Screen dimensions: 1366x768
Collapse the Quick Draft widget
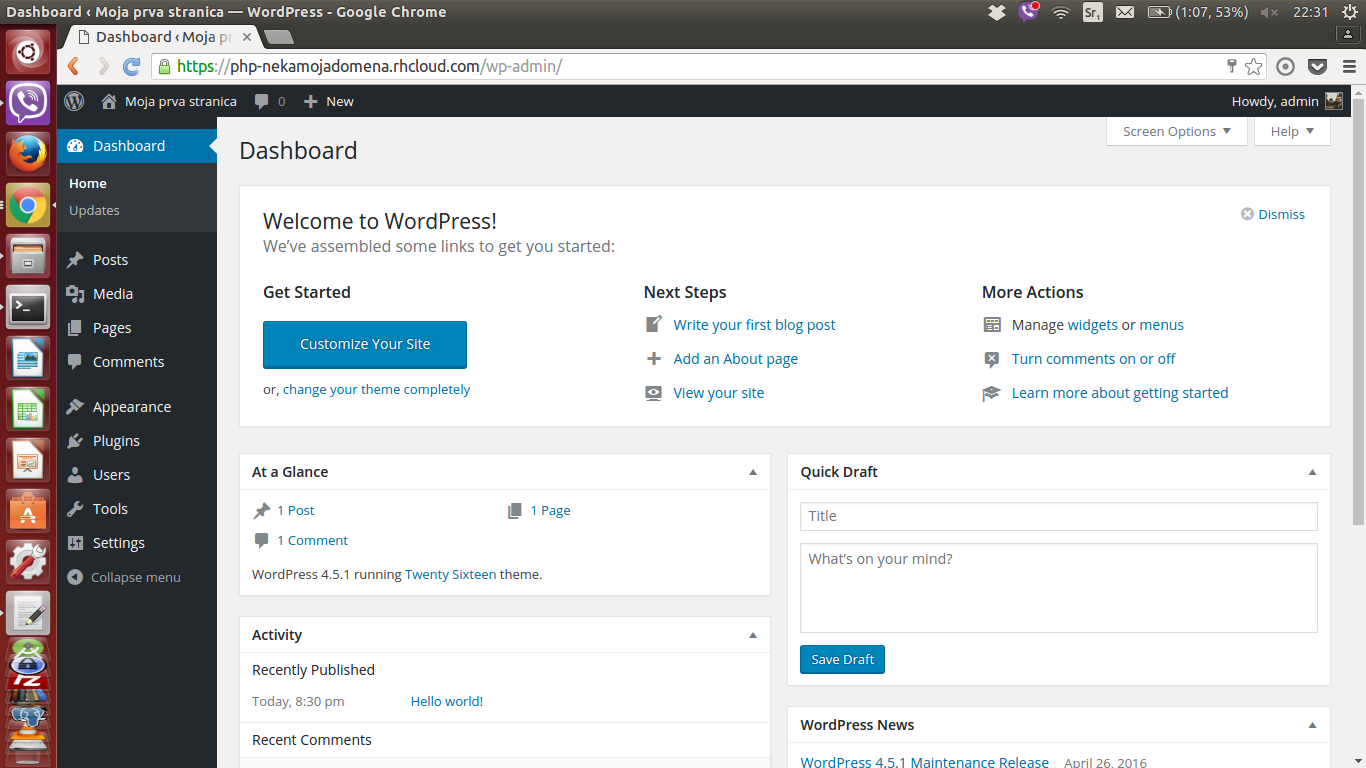(1312, 472)
